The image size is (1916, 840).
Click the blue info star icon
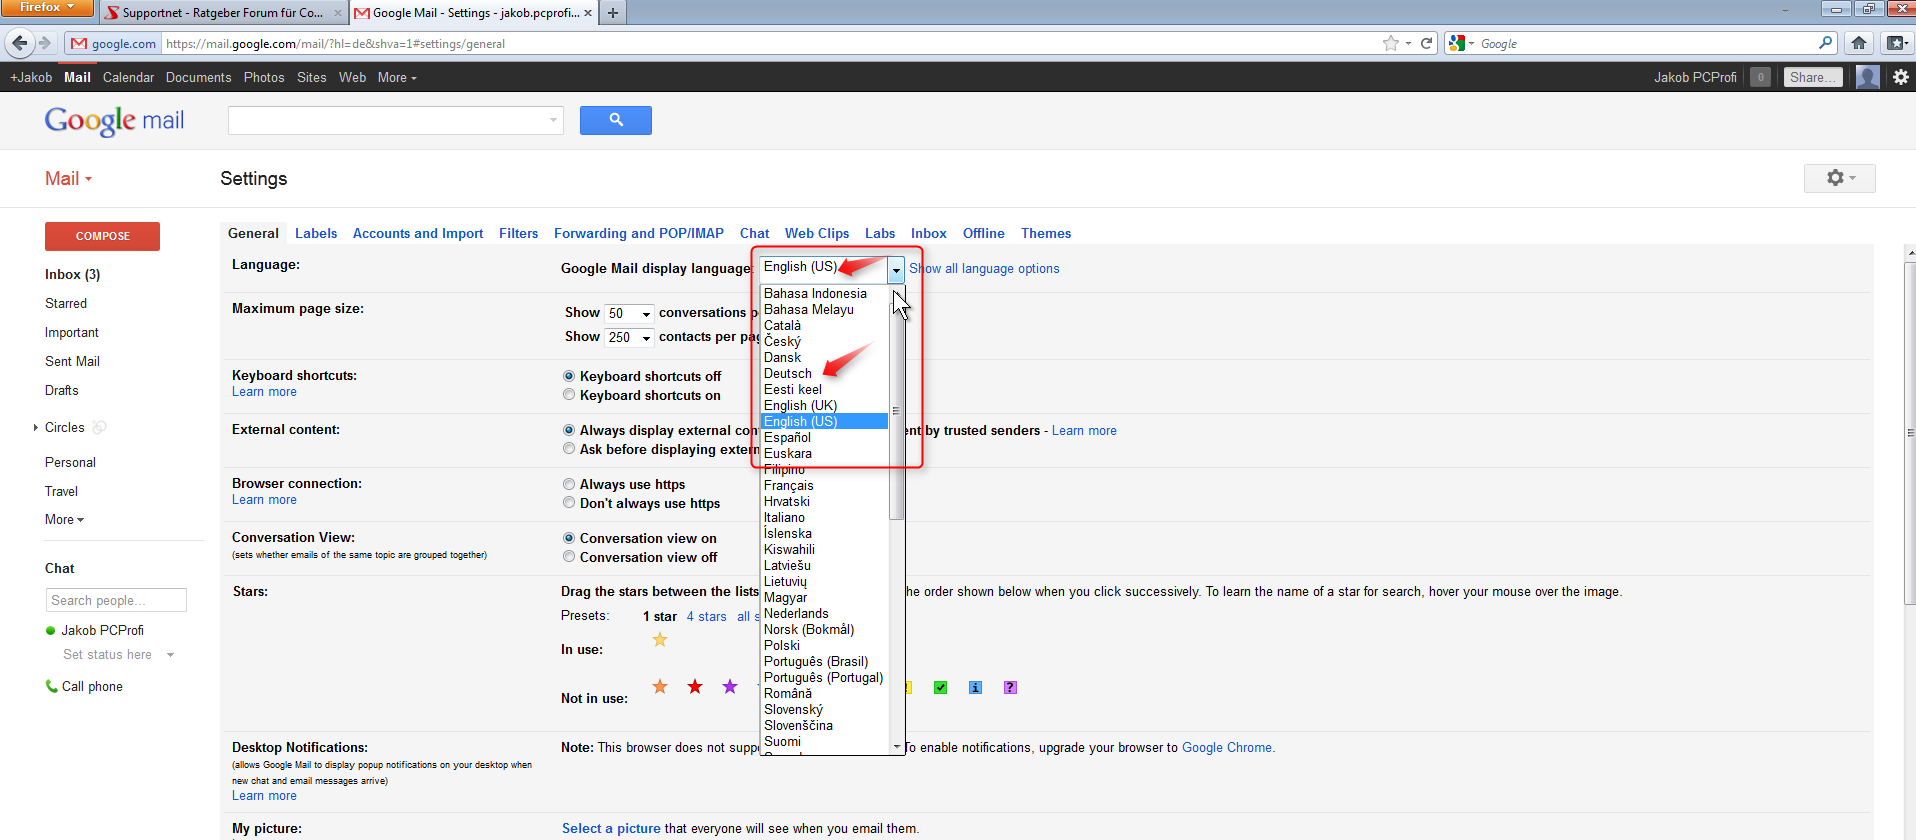pos(975,687)
